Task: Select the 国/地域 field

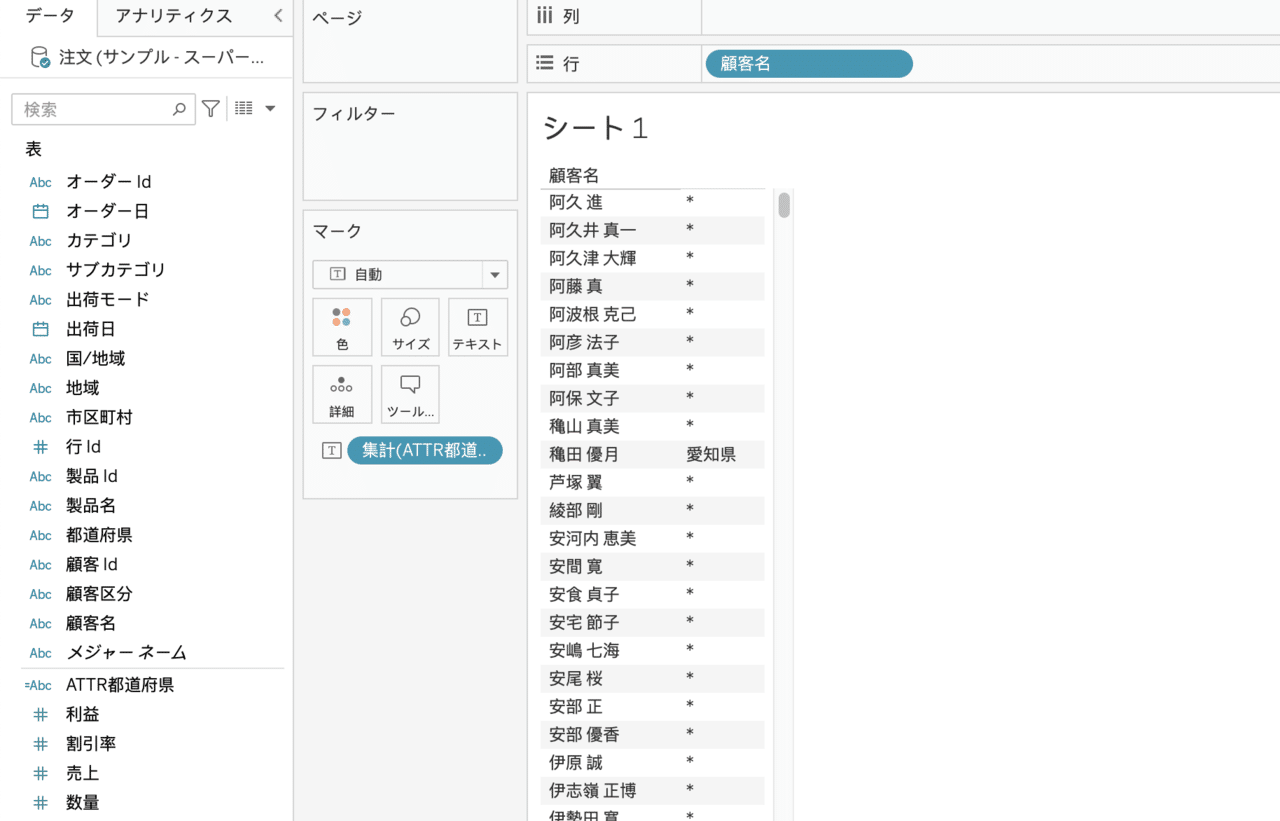Action: tap(96, 358)
